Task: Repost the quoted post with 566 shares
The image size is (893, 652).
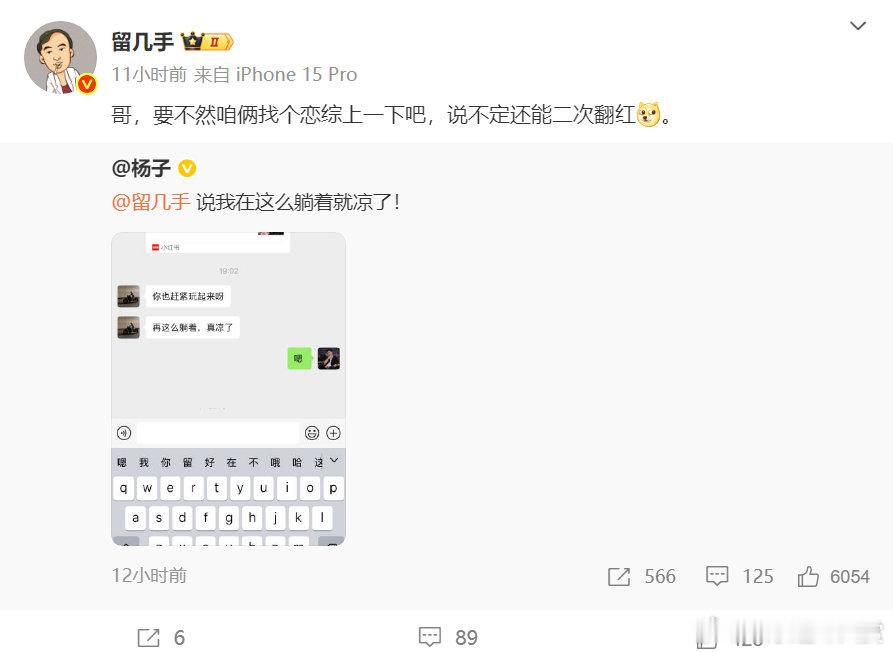Action: pyautogui.click(x=641, y=576)
